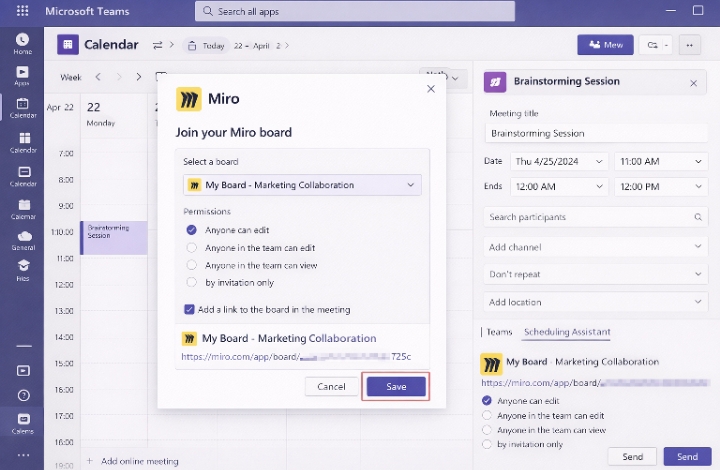
Task: Open the Thu 4/25/2024 date dropdown
Action: [558, 161]
